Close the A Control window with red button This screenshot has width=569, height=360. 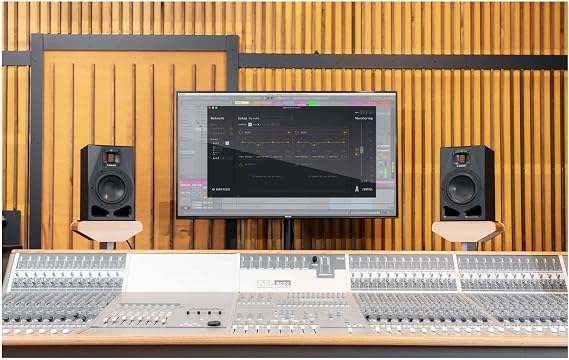tap(210, 108)
